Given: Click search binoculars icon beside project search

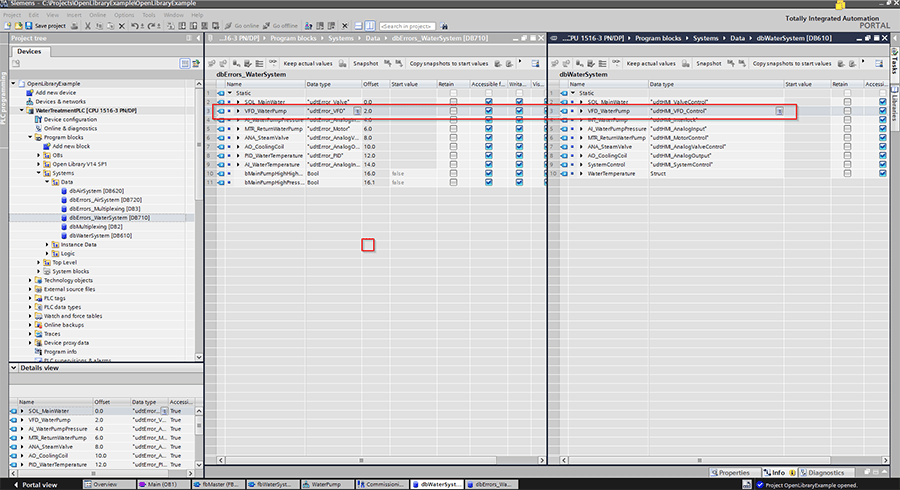Looking at the screenshot, I should pyautogui.click(x=444, y=26).
